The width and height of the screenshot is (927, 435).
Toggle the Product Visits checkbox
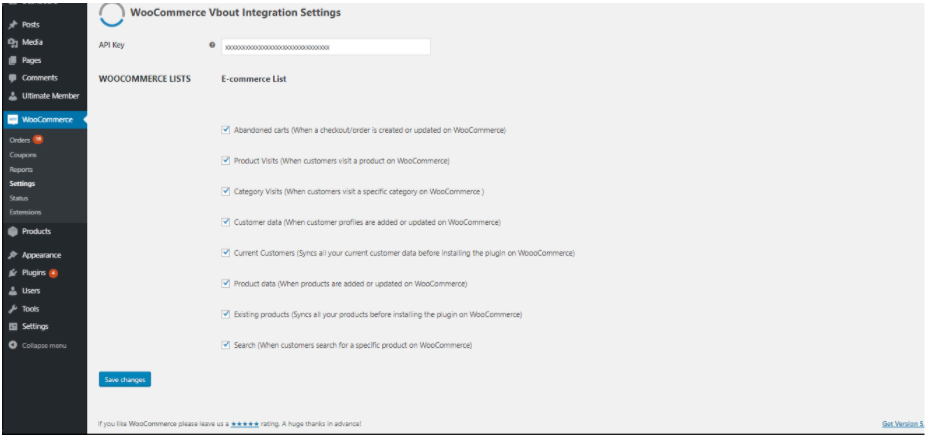[225, 160]
